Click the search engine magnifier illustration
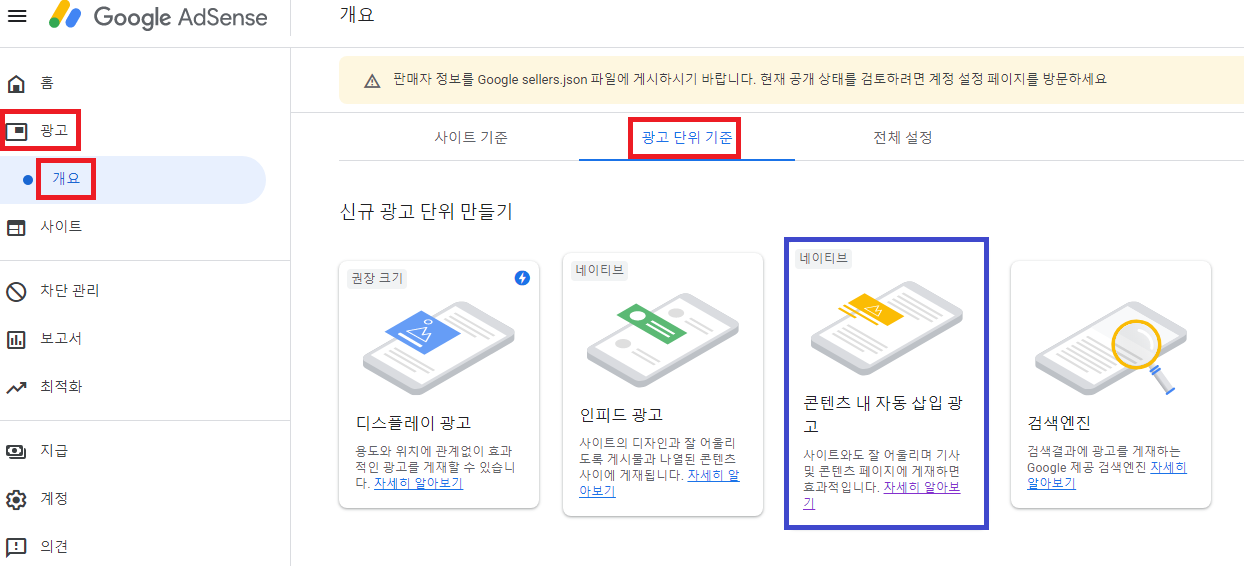1244x566 pixels. point(1110,348)
